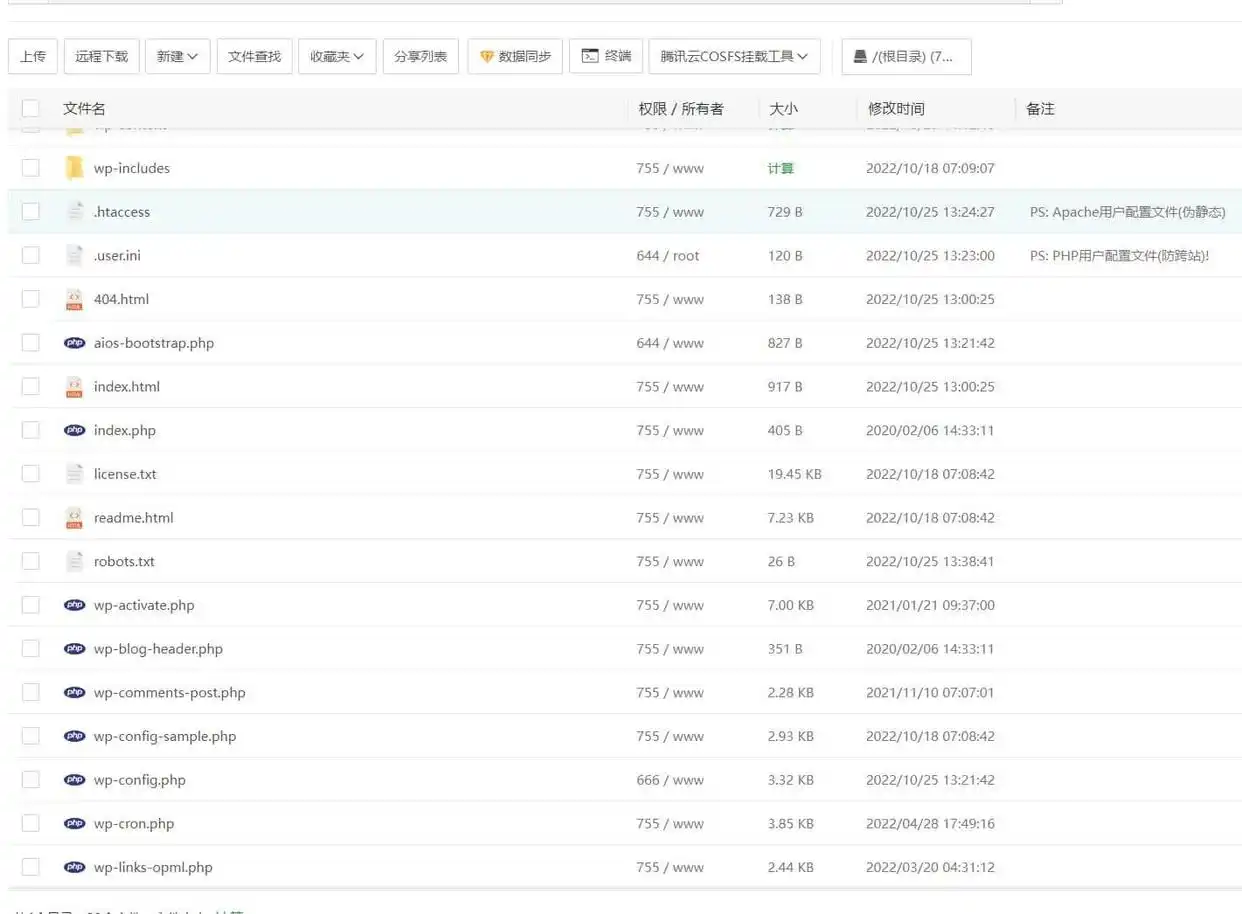Open the /(根目录) disk button

(x=906, y=57)
